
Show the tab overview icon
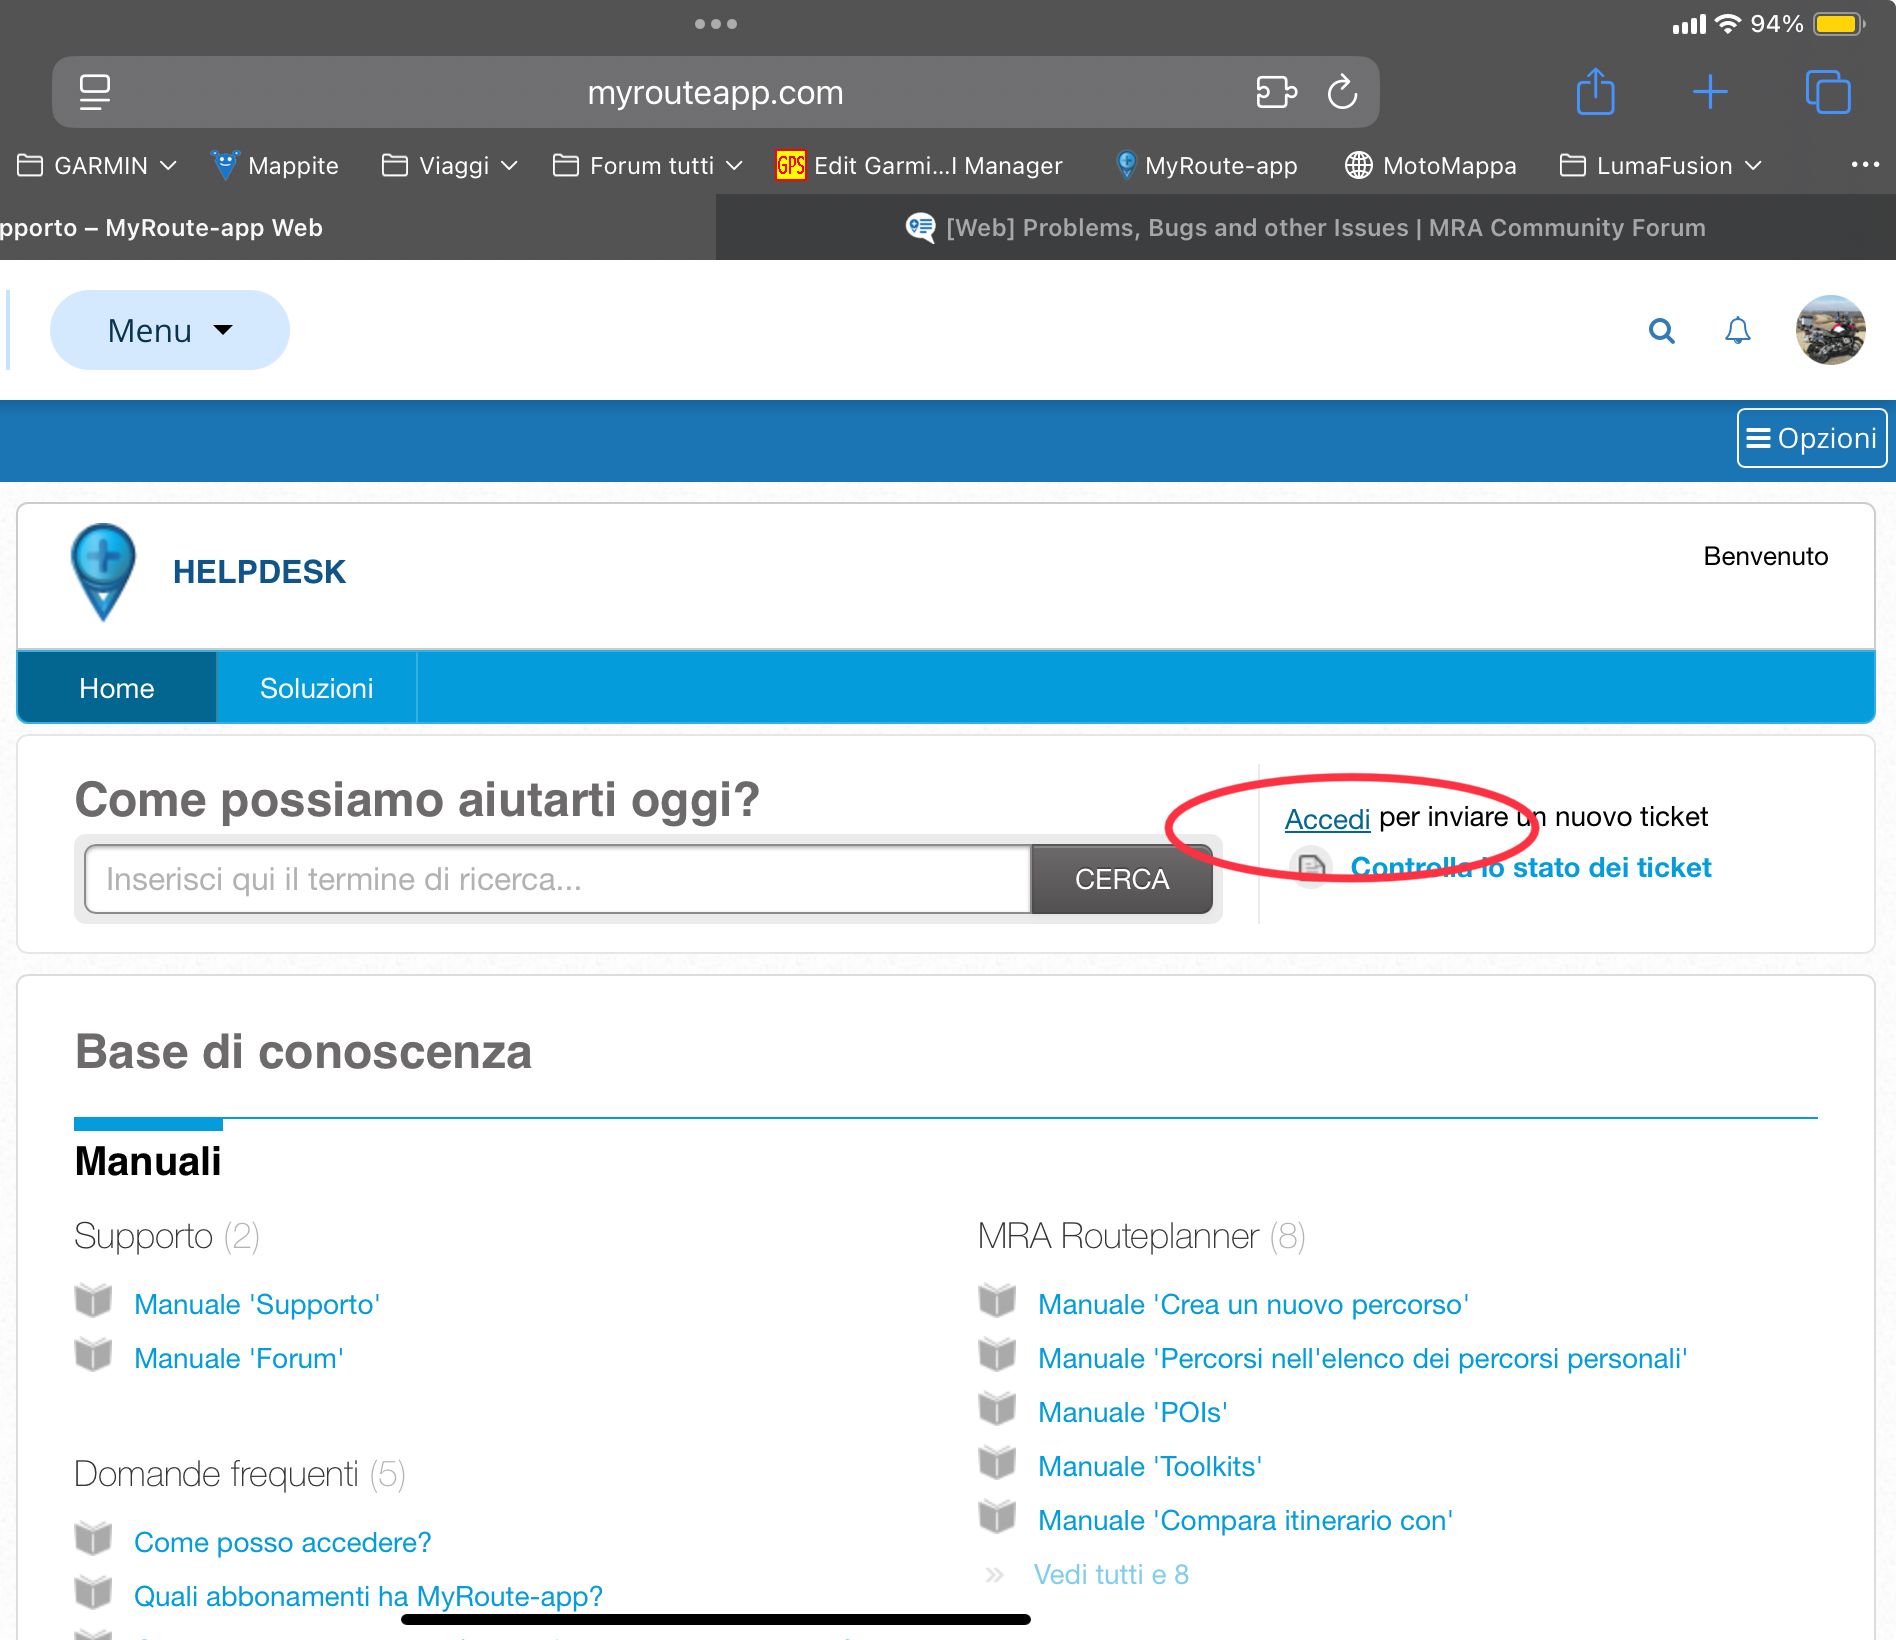coord(1828,92)
